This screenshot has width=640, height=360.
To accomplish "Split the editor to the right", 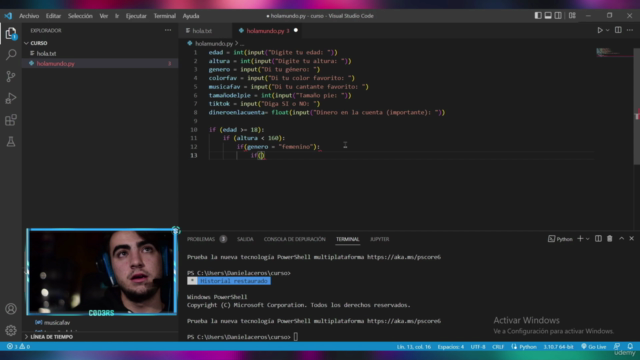I will pos(618,30).
